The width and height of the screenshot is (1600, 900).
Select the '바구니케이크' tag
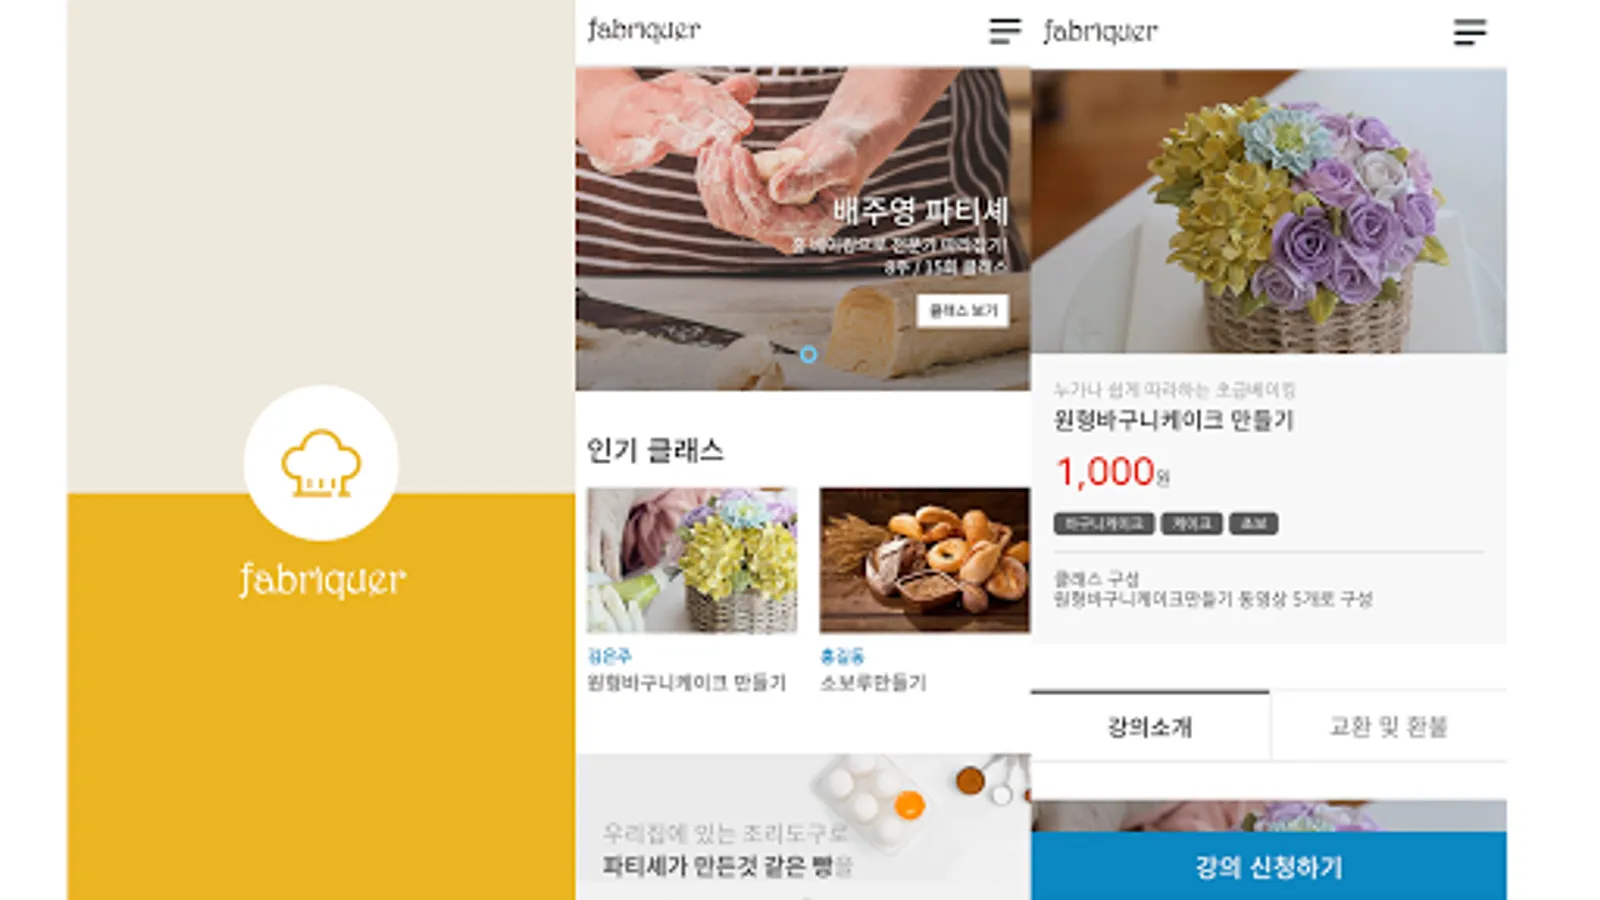coord(1104,524)
